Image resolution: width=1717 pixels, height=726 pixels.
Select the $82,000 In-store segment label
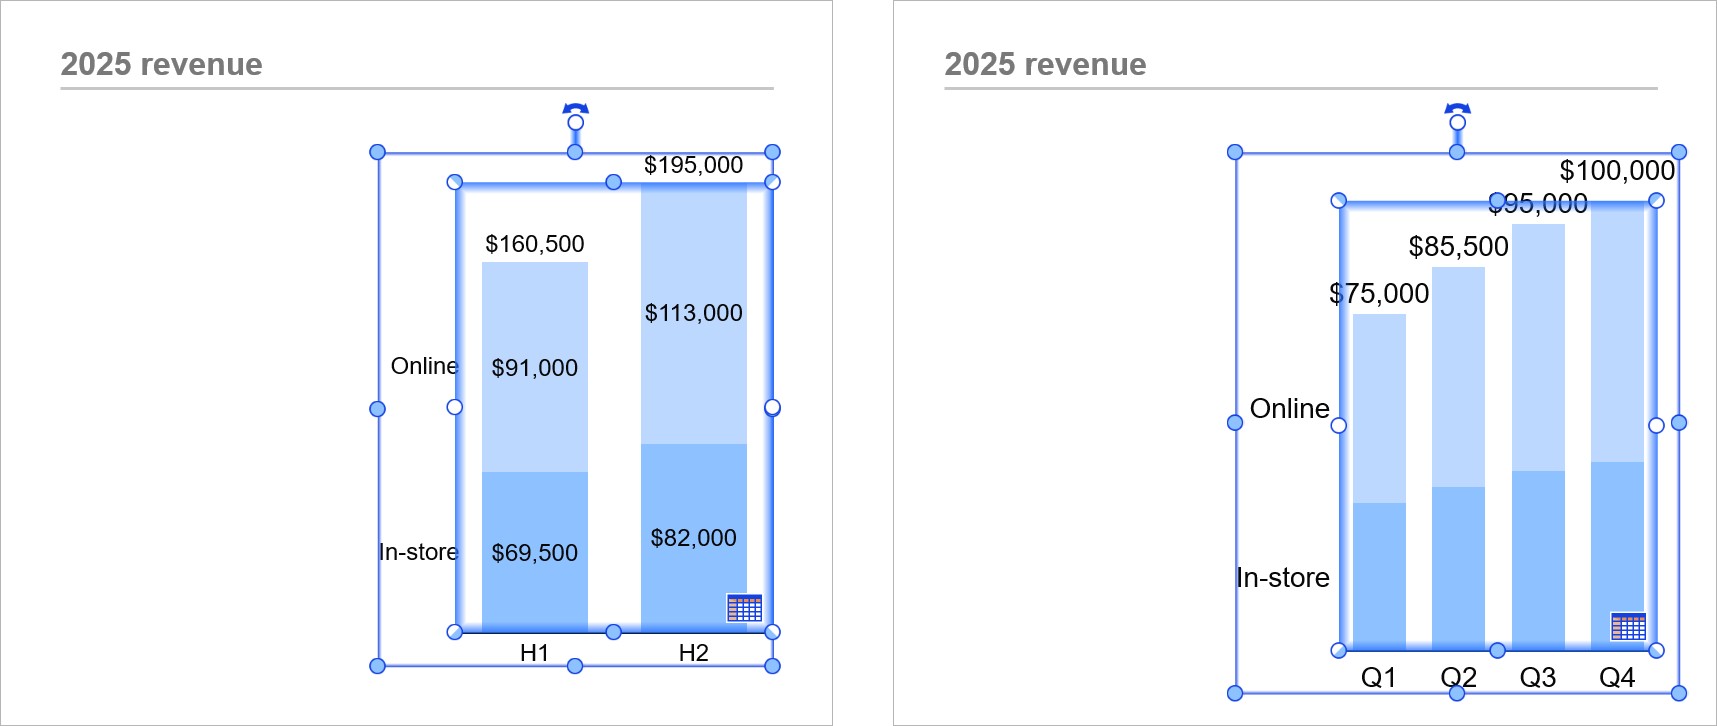pos(693,538)
